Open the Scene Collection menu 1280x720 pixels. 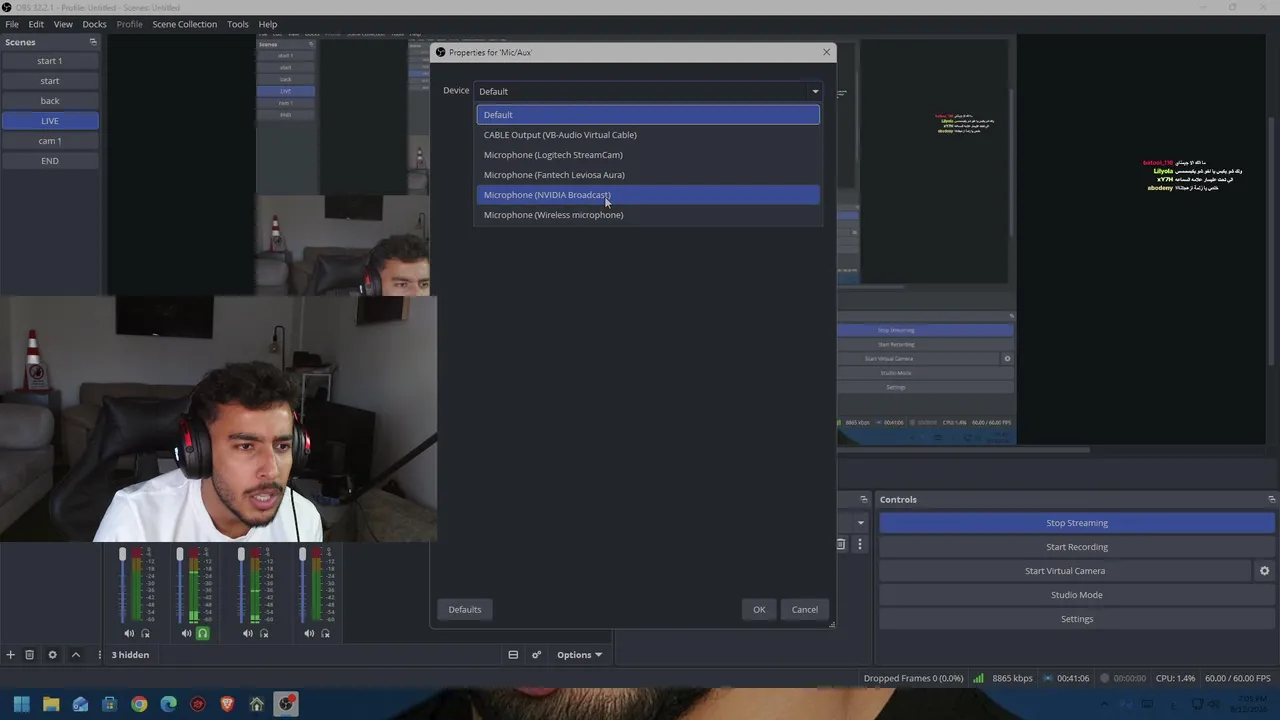184,24
